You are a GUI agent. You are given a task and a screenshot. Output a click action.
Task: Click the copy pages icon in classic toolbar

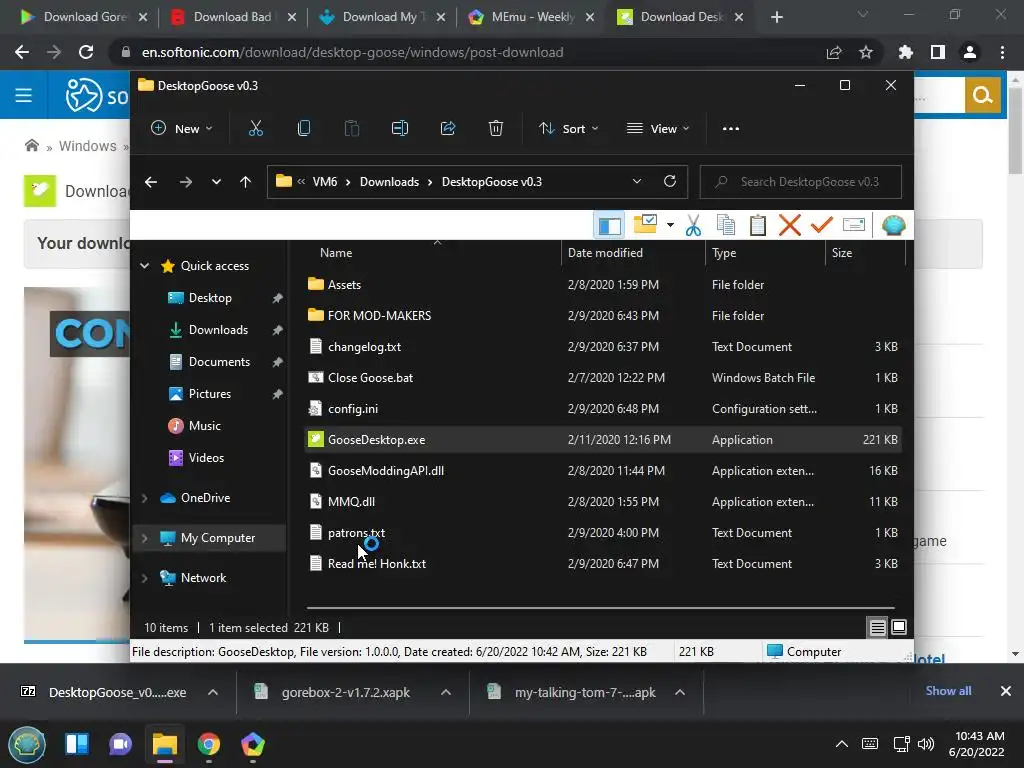point(726,225)
